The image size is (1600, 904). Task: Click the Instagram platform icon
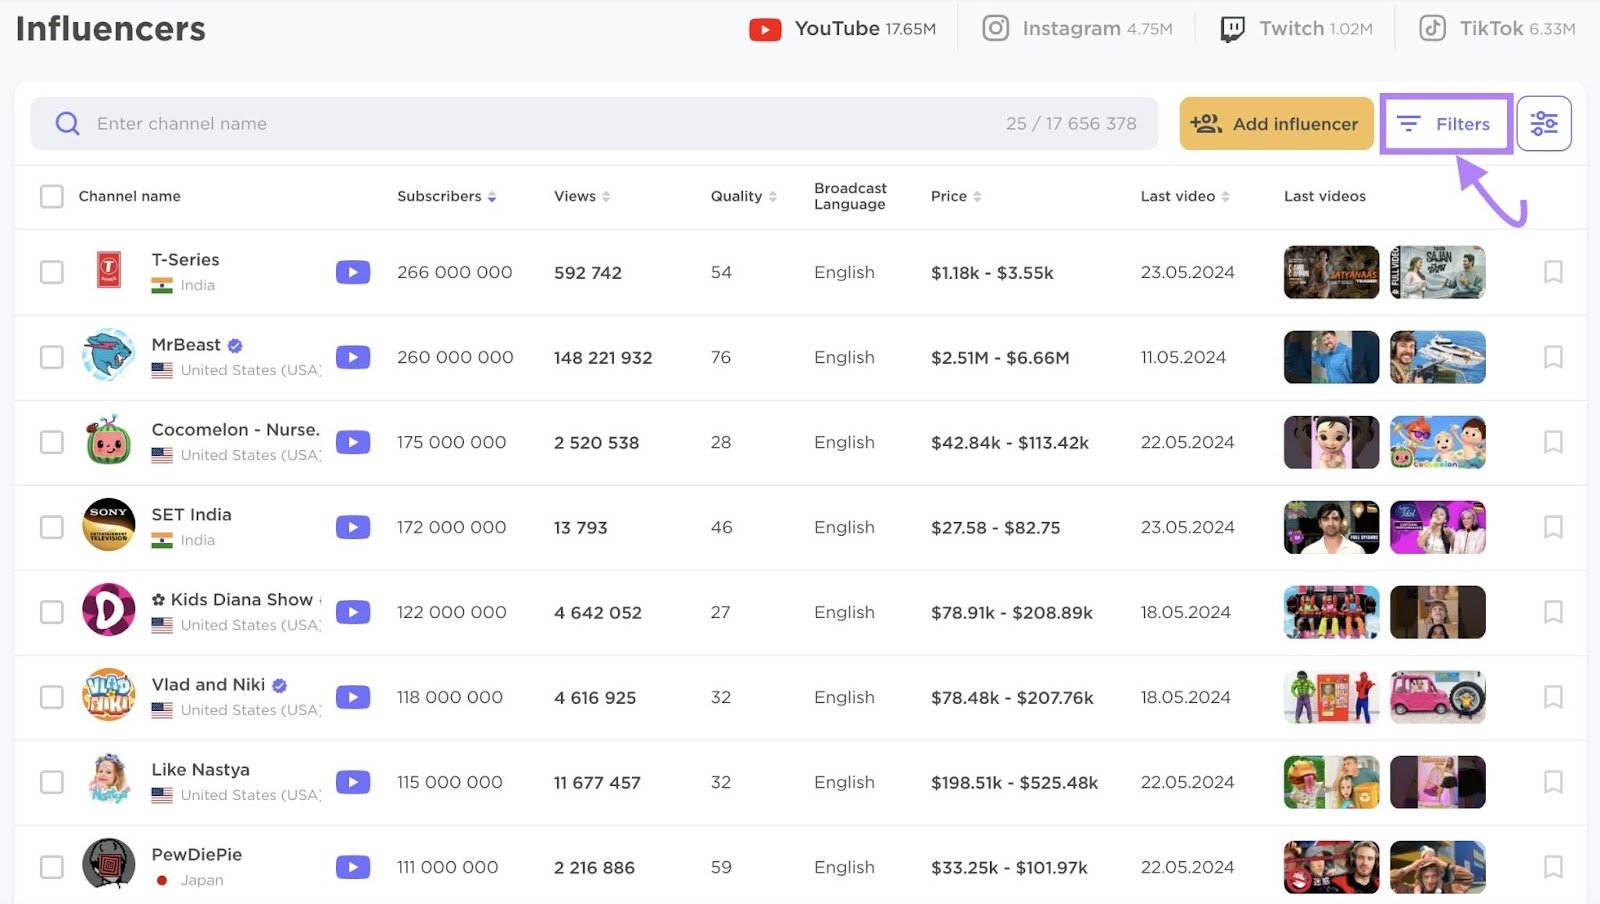(x=996, y=28)
